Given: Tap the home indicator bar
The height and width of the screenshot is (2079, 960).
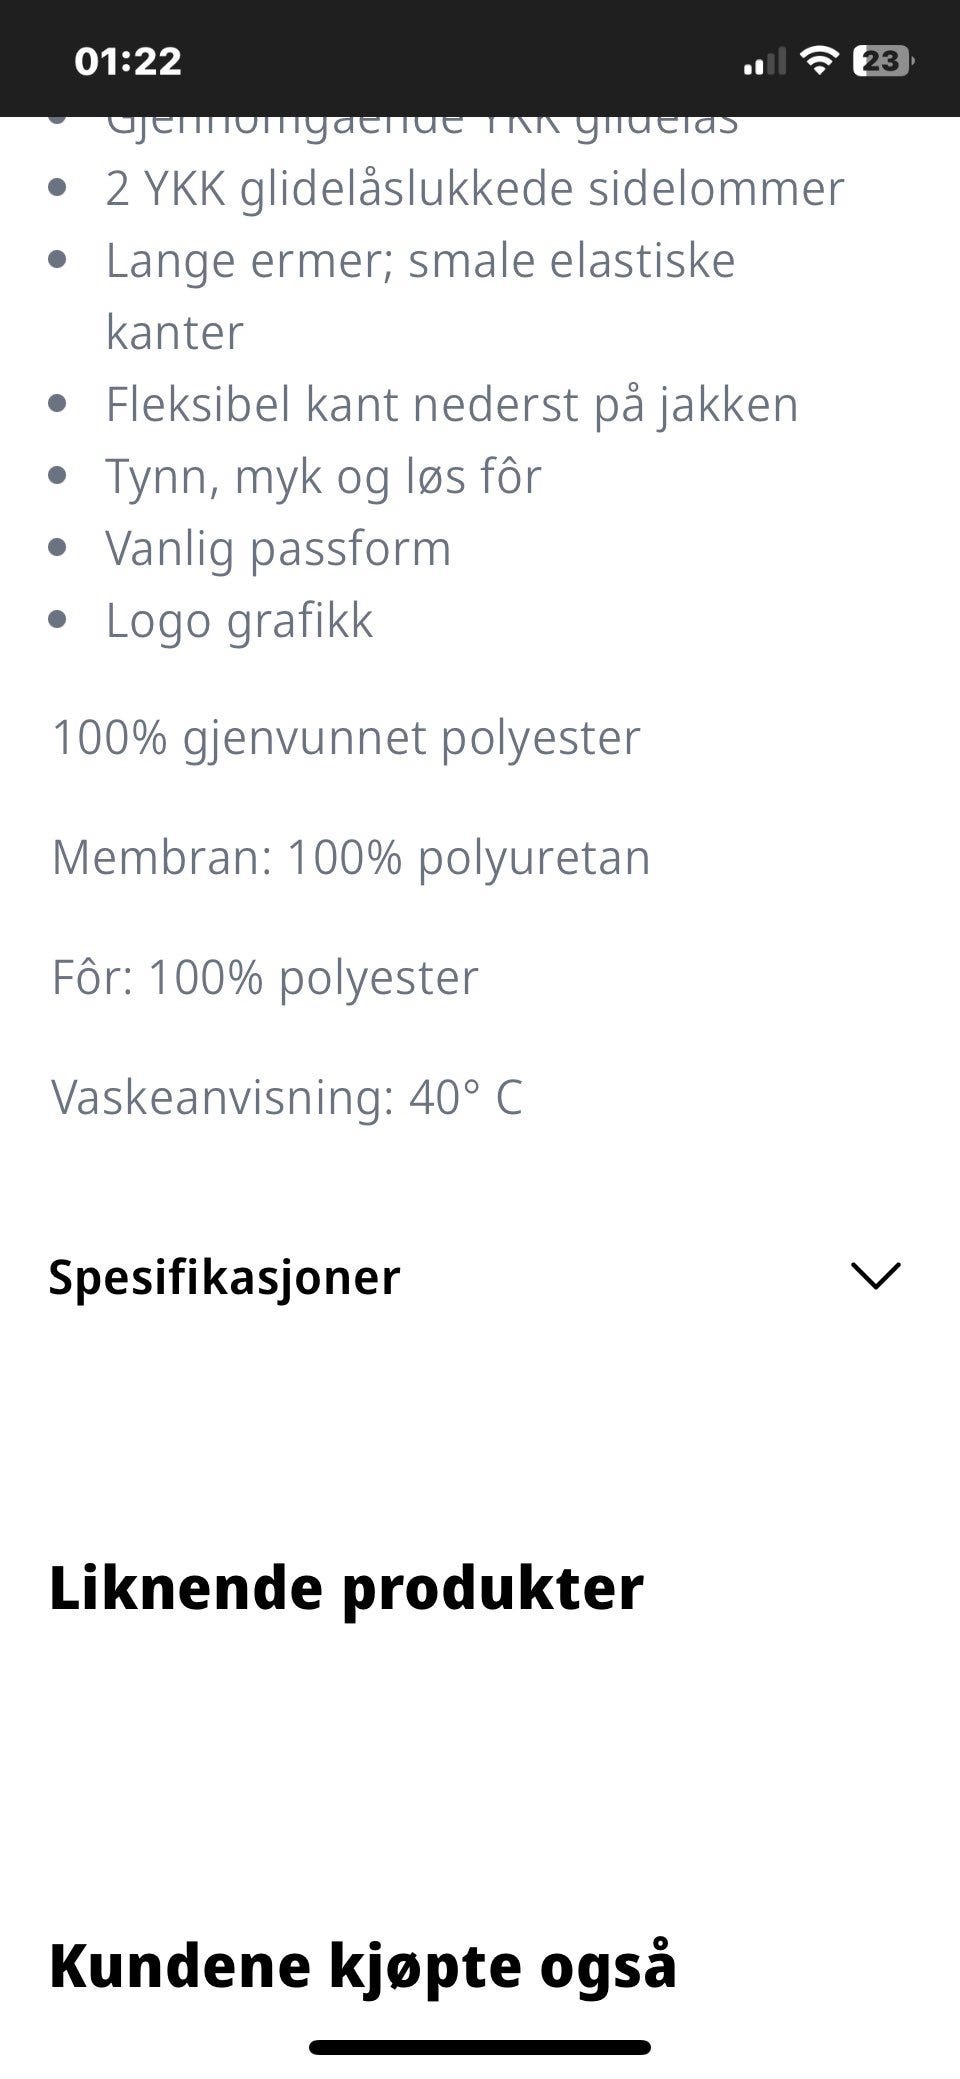Looking at the screenshot, I should pyautogui.click(x=480, y=2047).
